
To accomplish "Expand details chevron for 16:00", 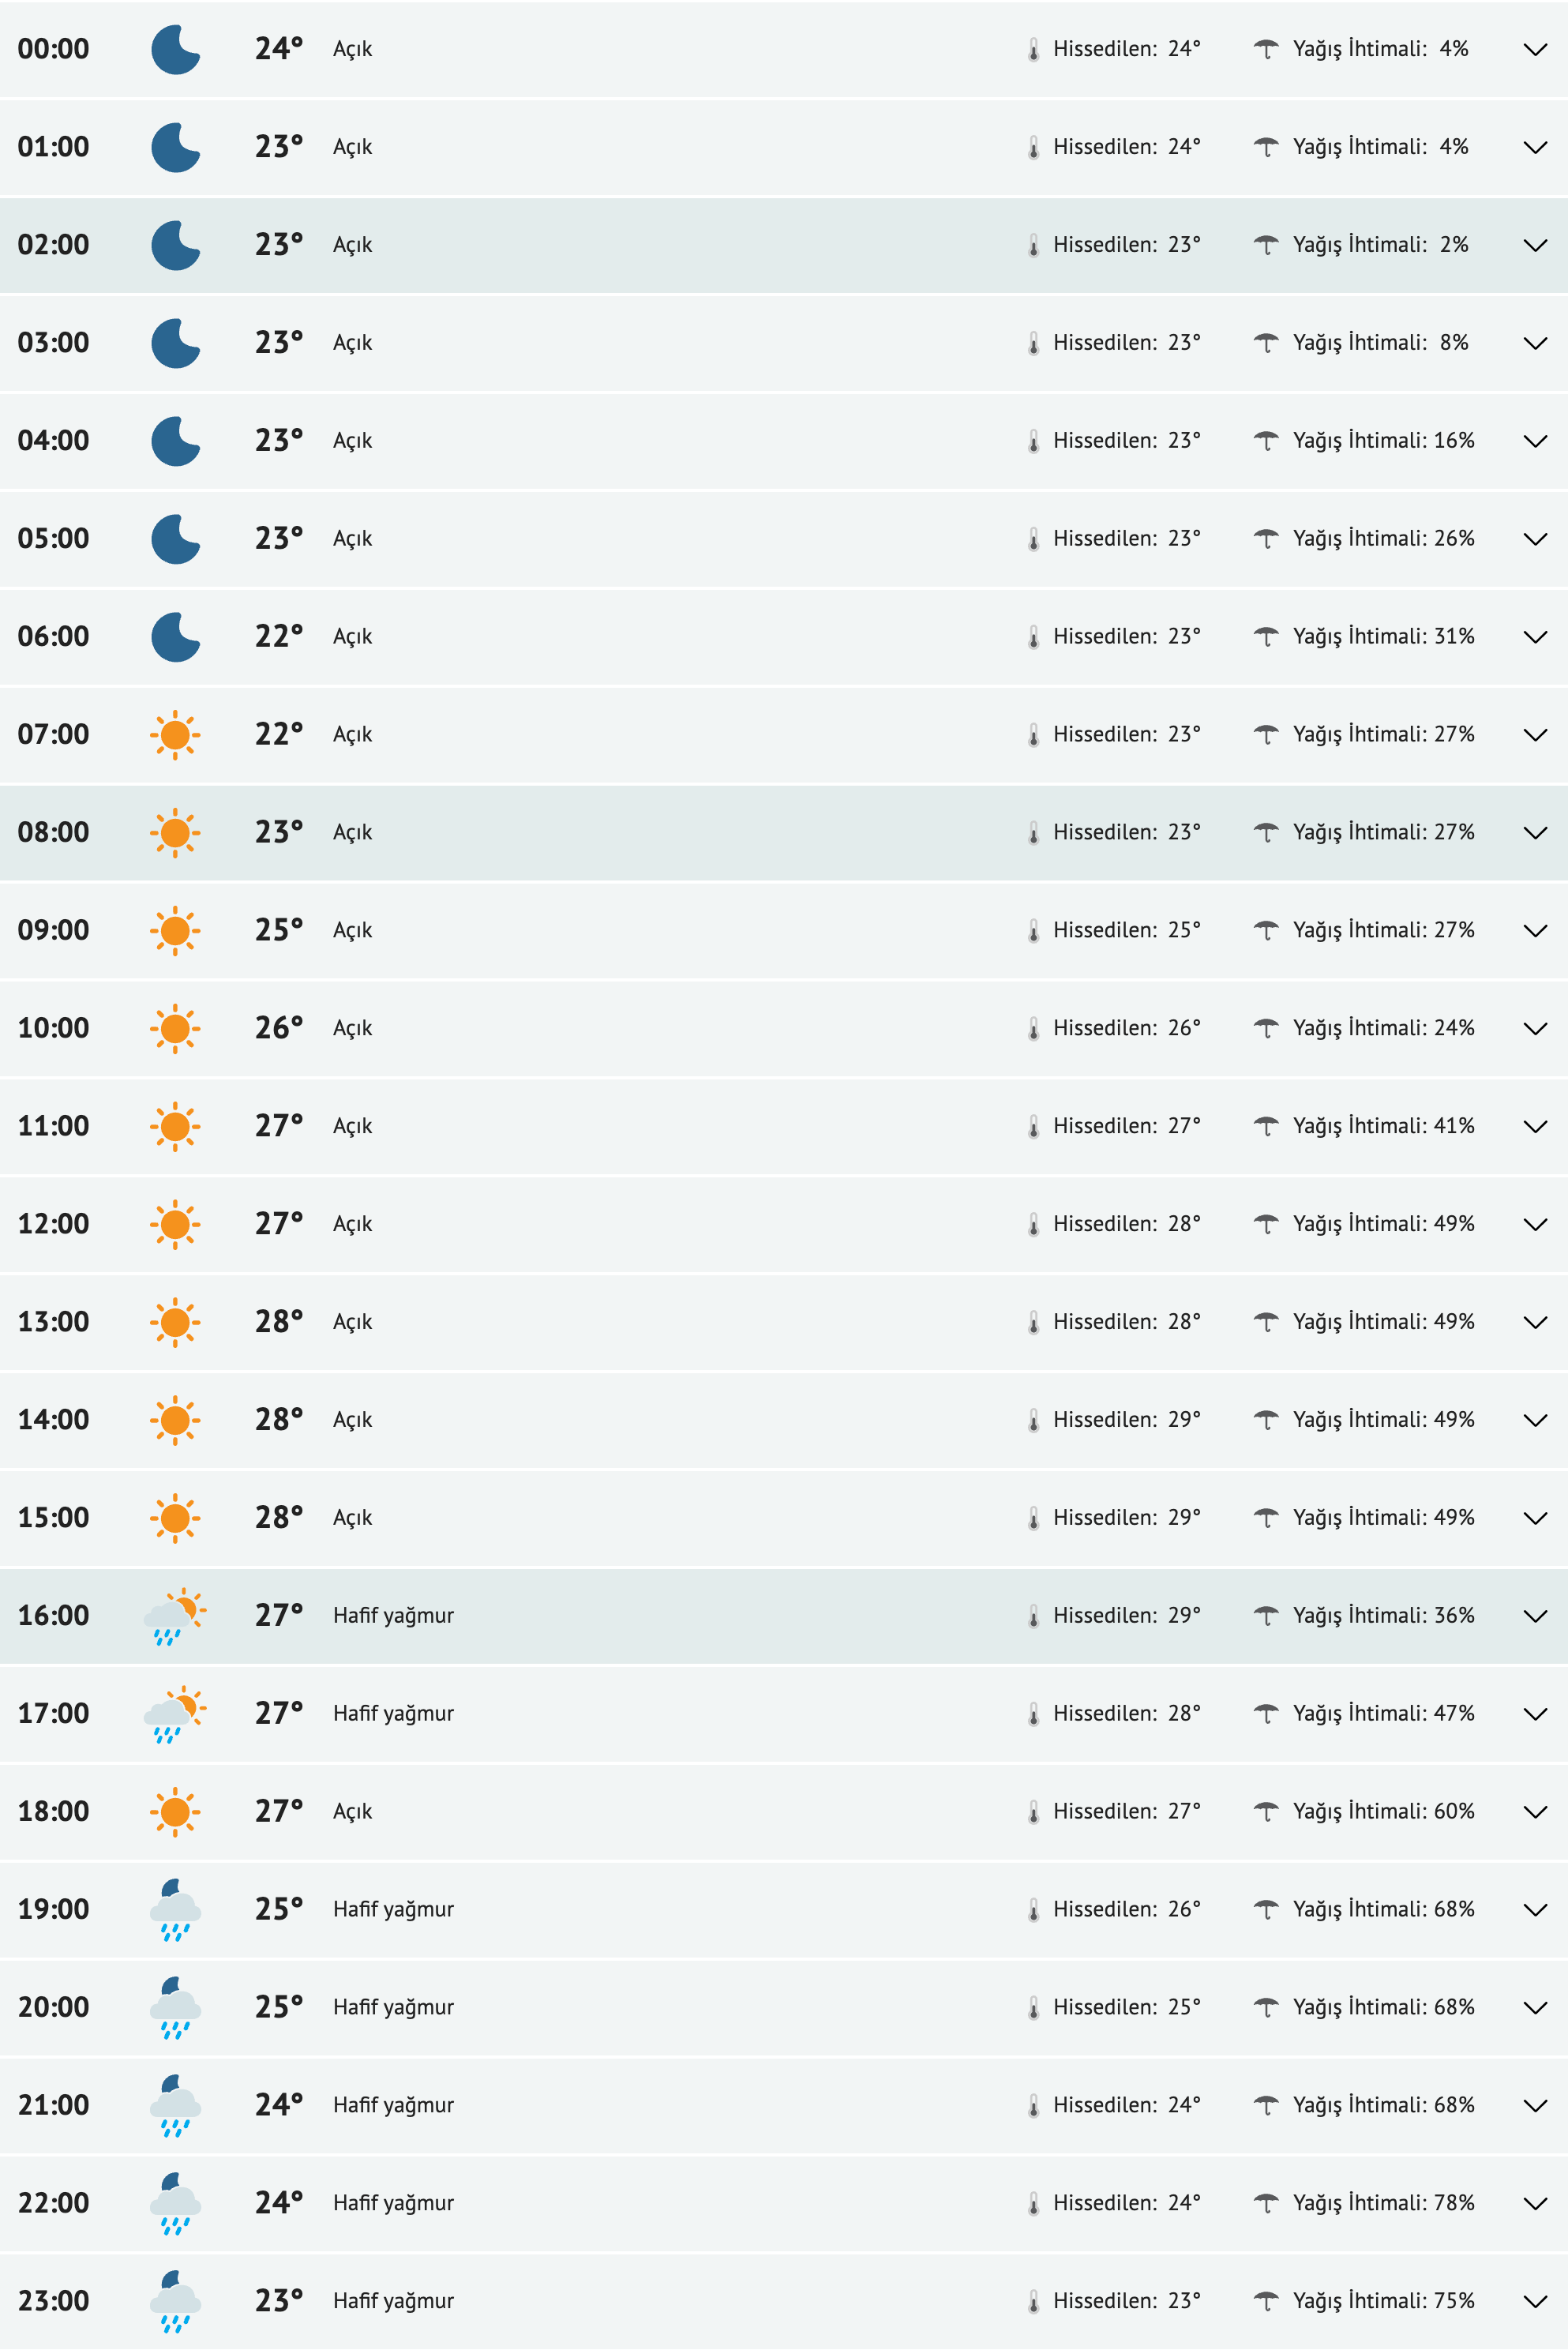I will point(1534,1616).
